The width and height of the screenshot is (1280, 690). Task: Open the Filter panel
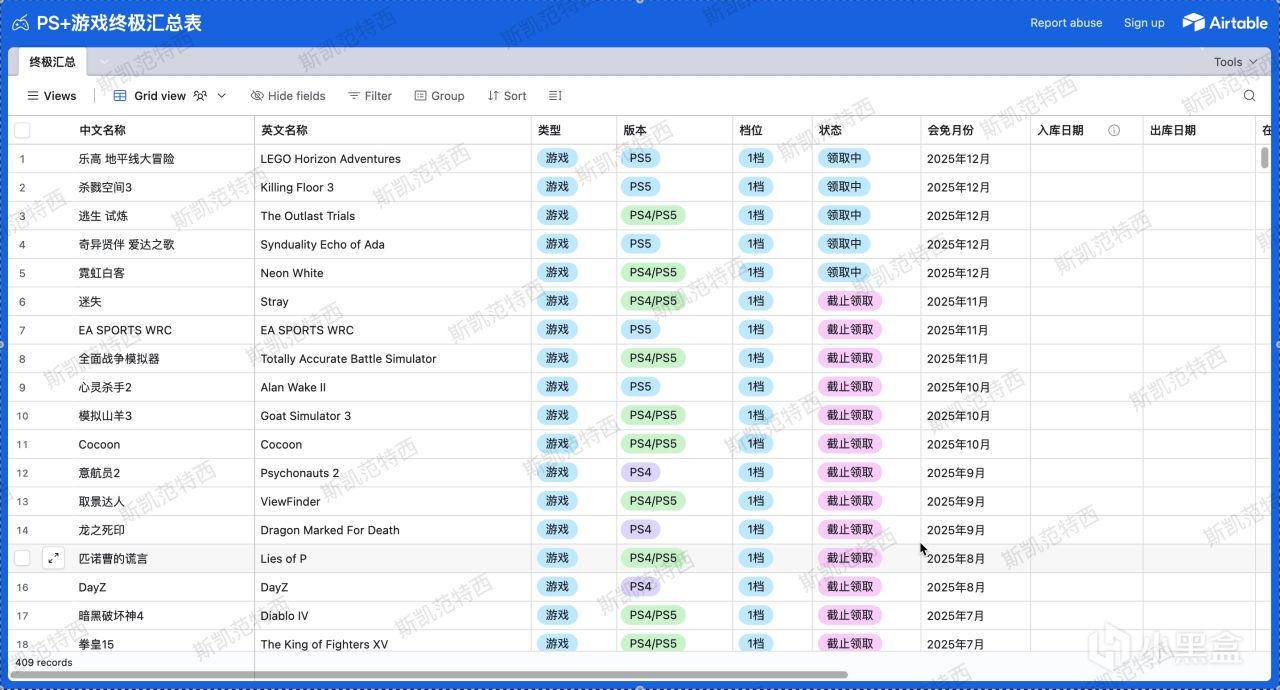tap(370, 96)
